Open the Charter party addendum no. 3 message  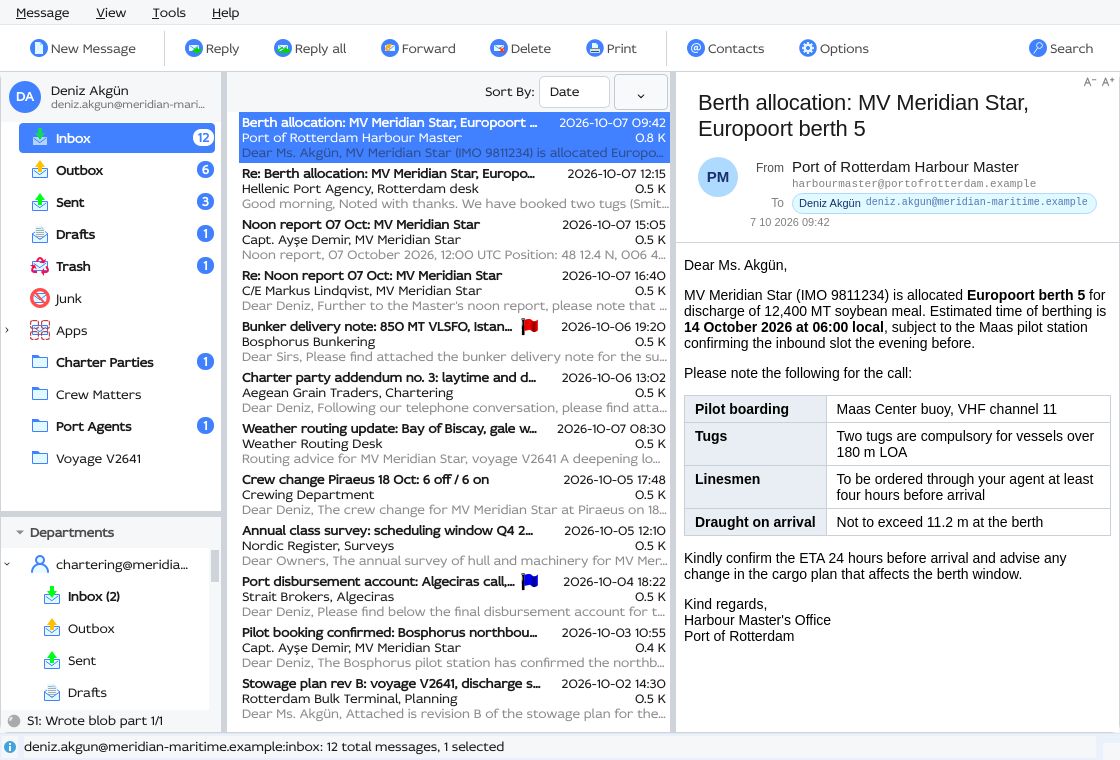point(454,392)
